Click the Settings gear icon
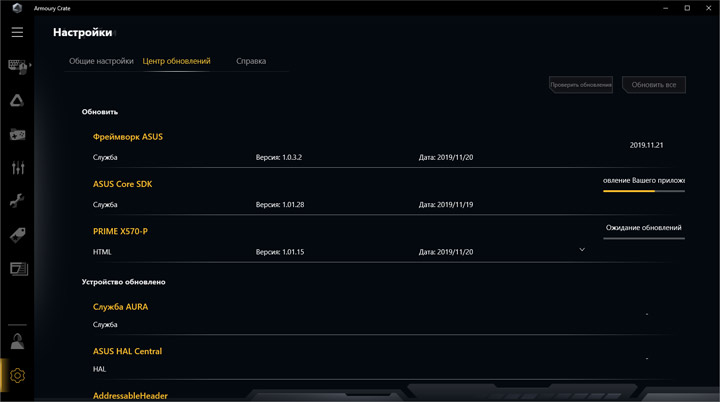 tap(17, 375)
